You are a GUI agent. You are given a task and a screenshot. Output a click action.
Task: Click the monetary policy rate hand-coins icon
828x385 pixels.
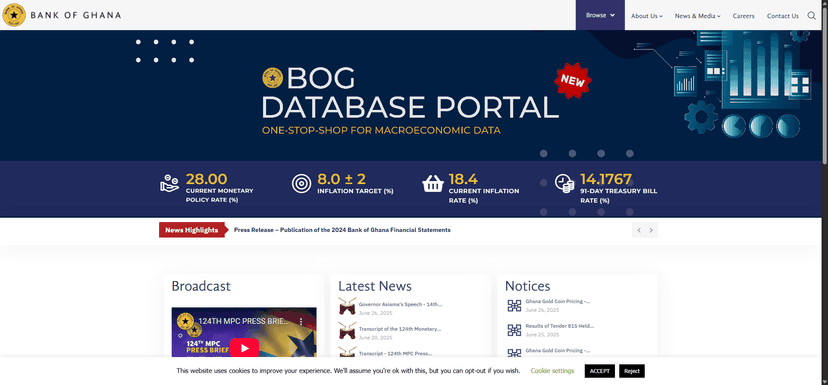(x=170, y=183)
